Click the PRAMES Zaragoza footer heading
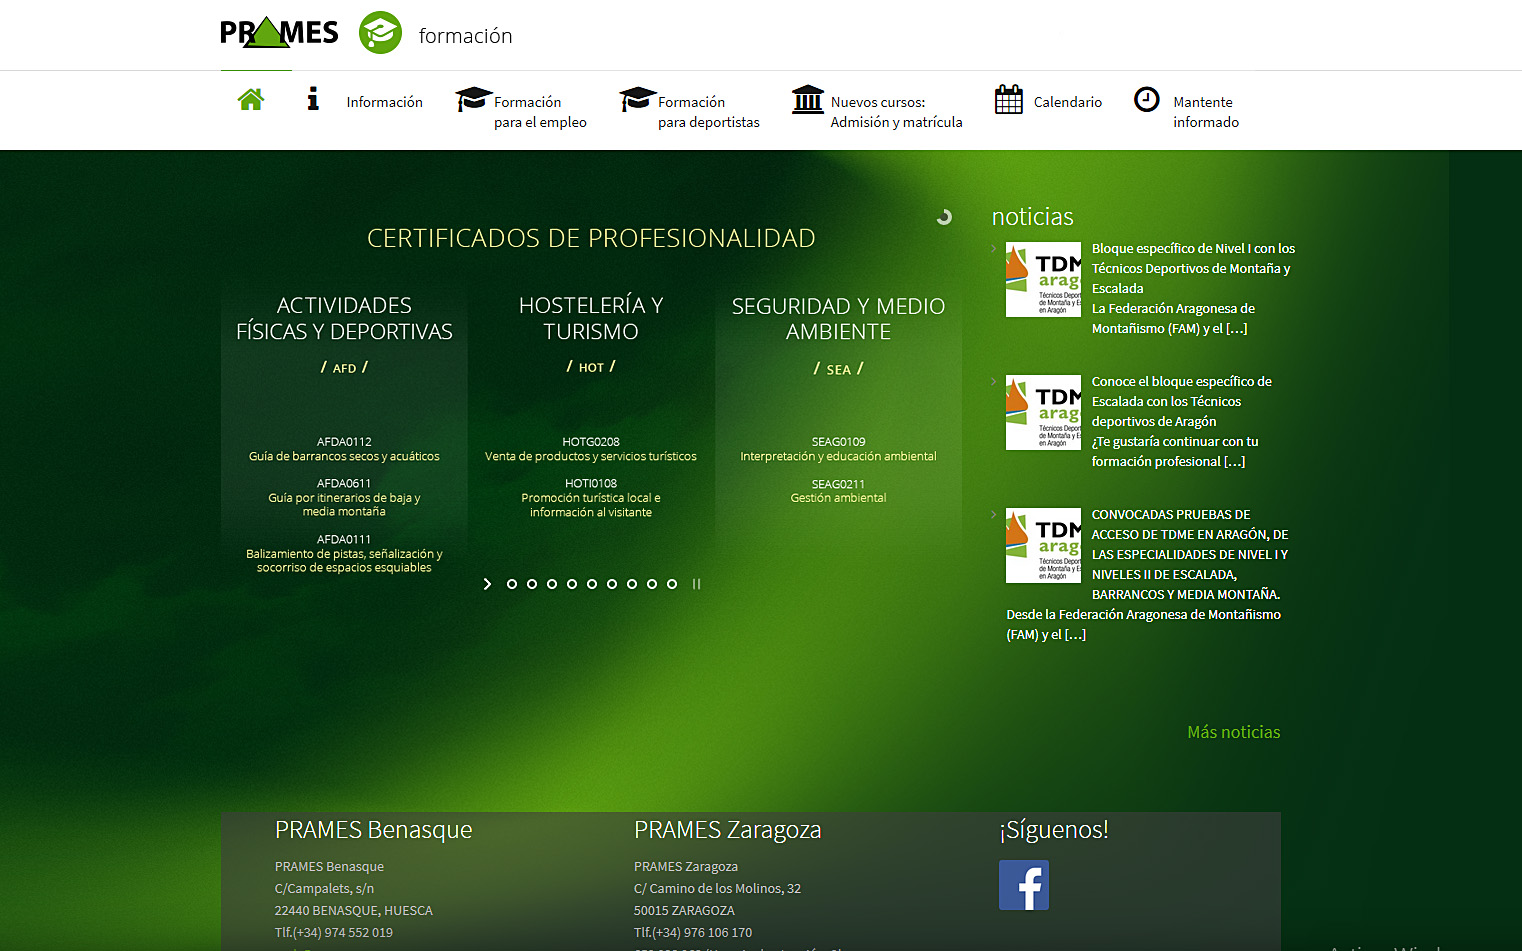The width and height of the screenshot is (1522, 951). click(x=727, y=830)
